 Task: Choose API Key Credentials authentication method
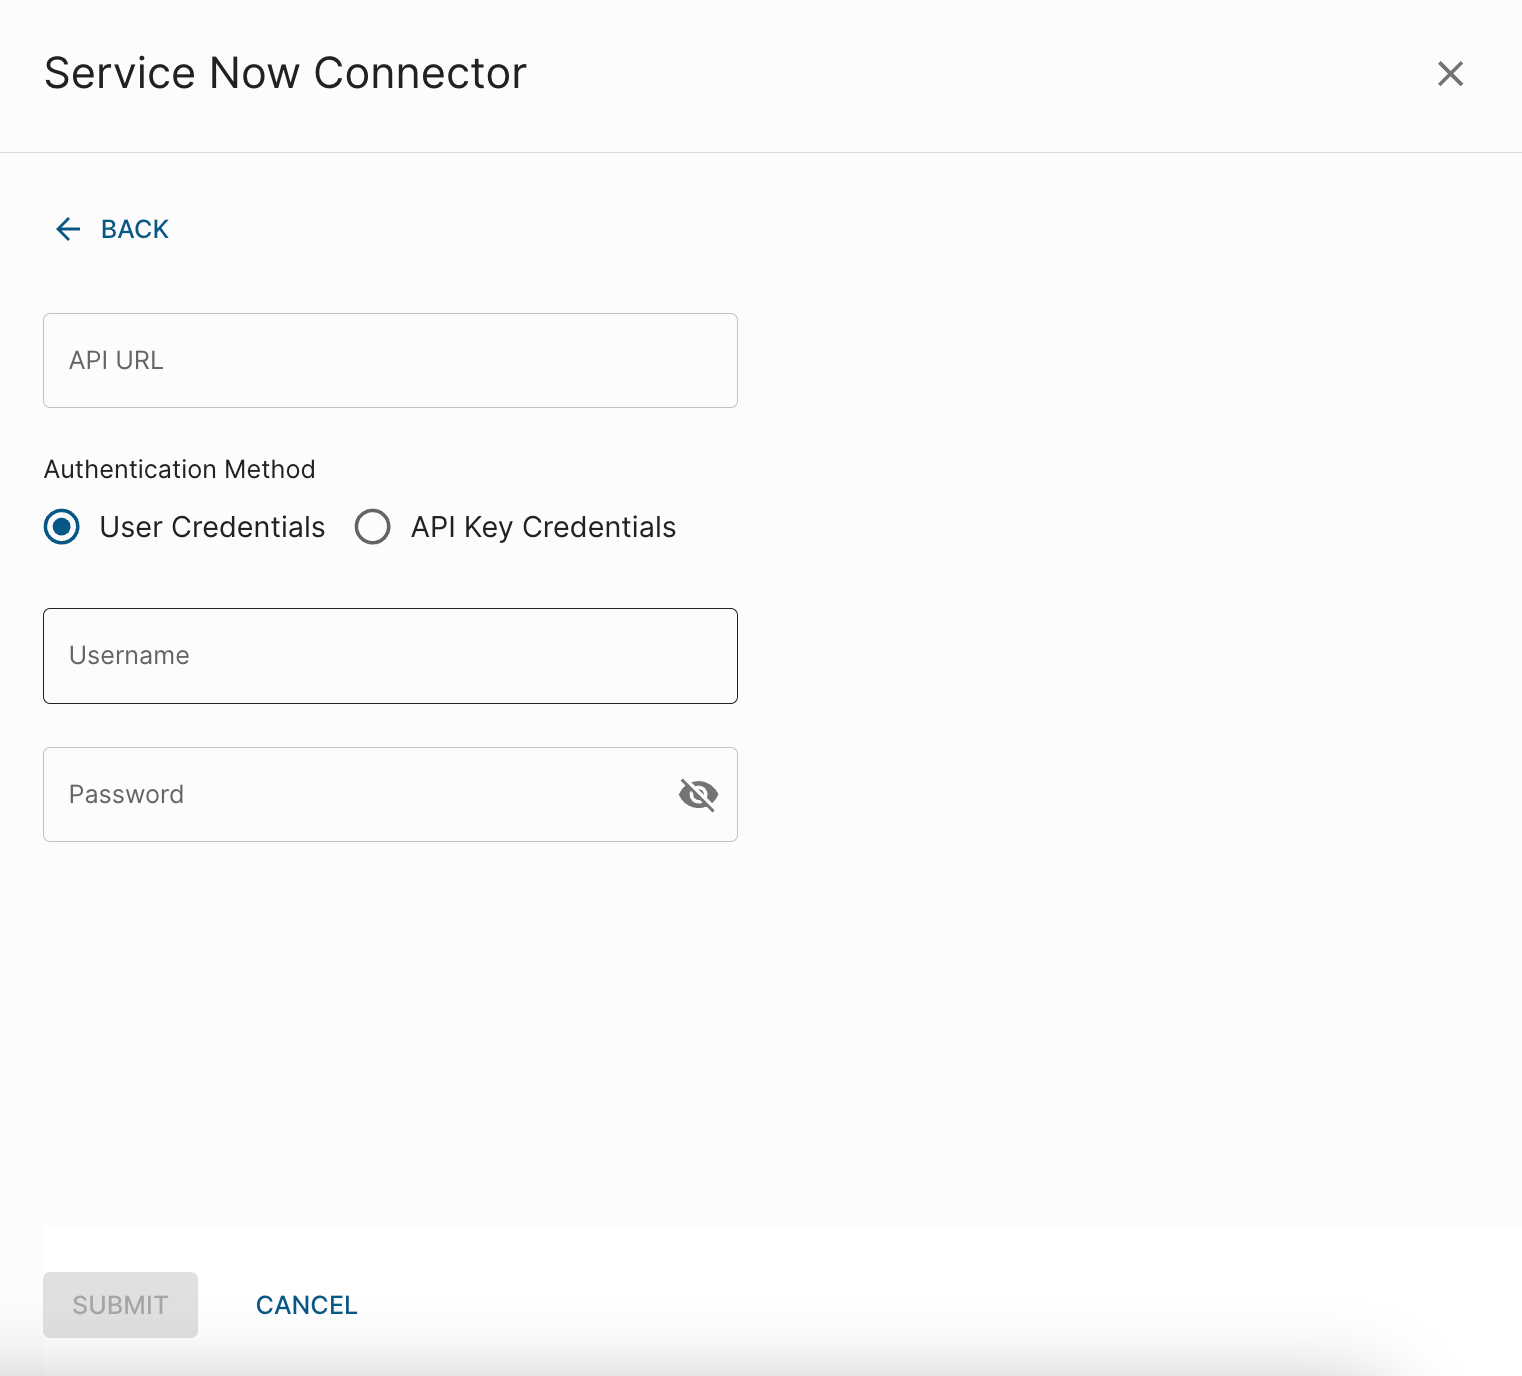[x=372, y=527]
